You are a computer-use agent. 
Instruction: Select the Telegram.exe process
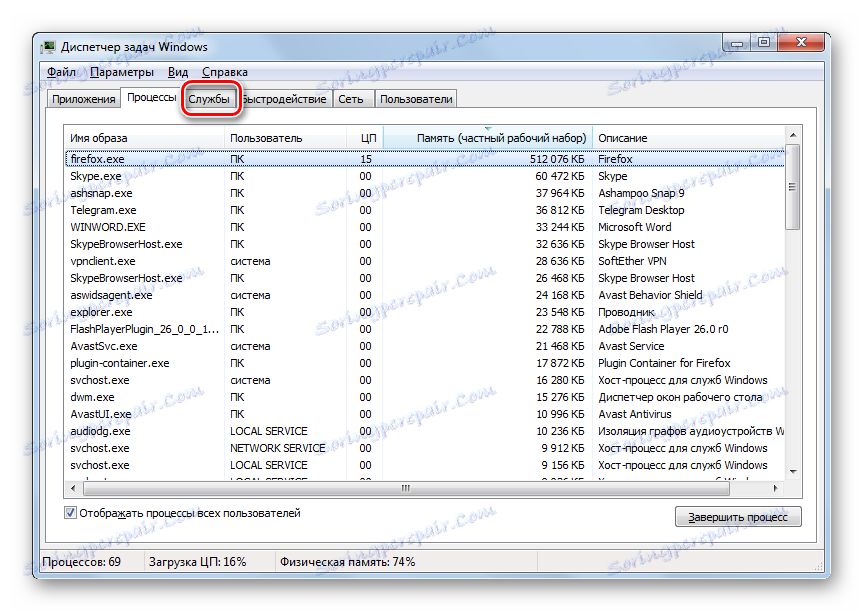424,210
